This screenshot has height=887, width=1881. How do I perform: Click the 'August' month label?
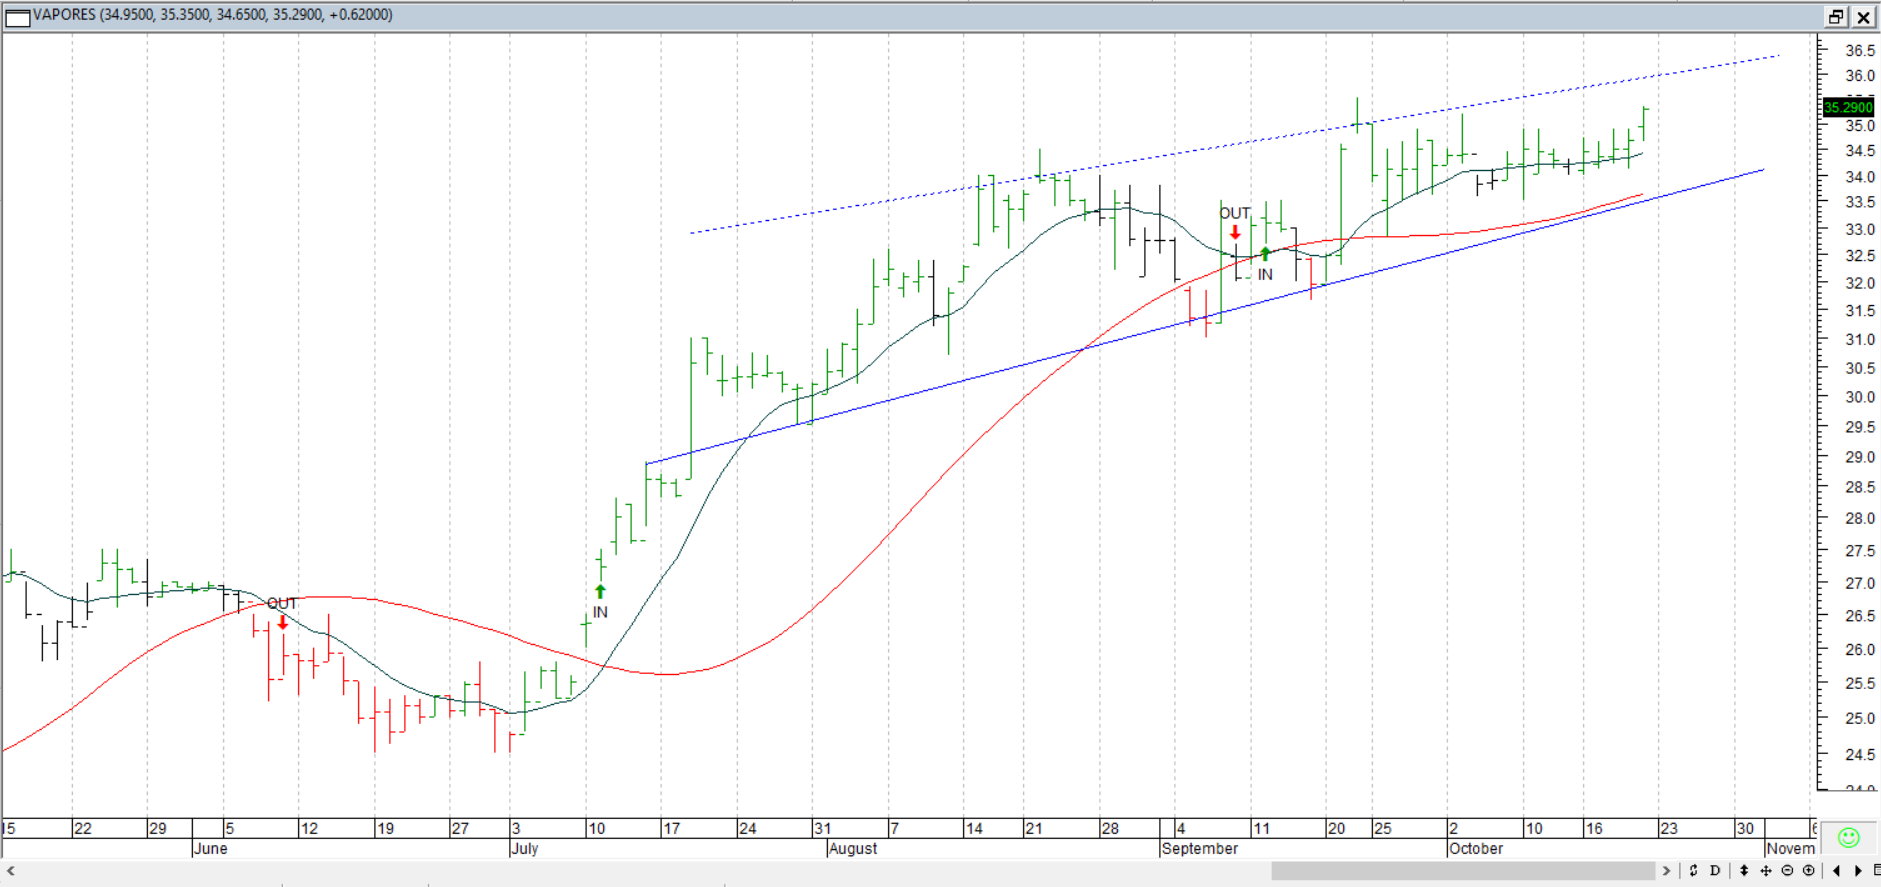(x=853, y=849)
